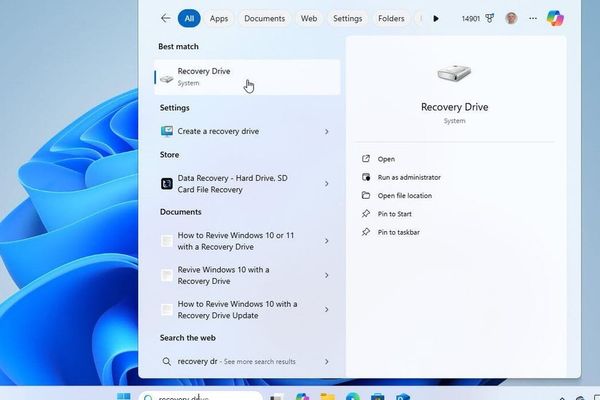Click the Open file location folder icon
The height and width of the screenshot is (400, 600).
pos(366,195)
